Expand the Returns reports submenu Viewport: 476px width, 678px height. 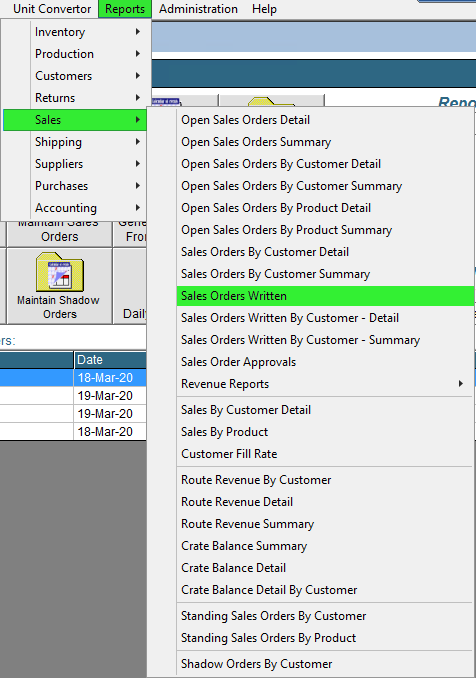(75, 98)
